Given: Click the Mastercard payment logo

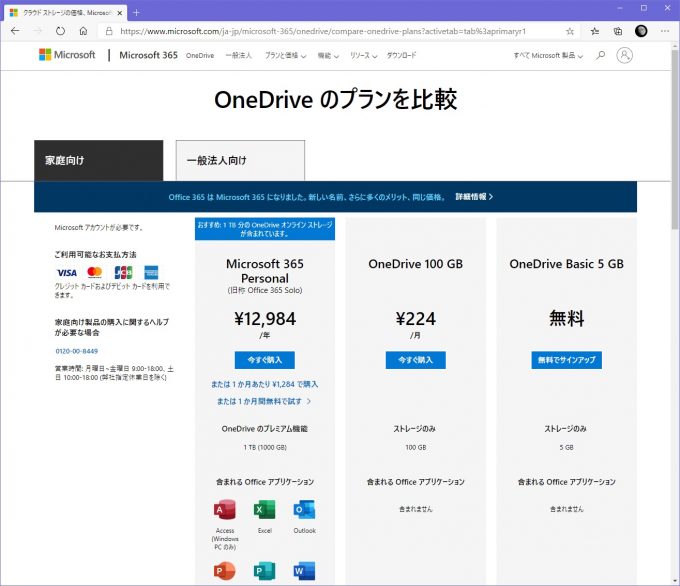Looking at the screenshot, I should pyautogui.click(x=95, y=272).
